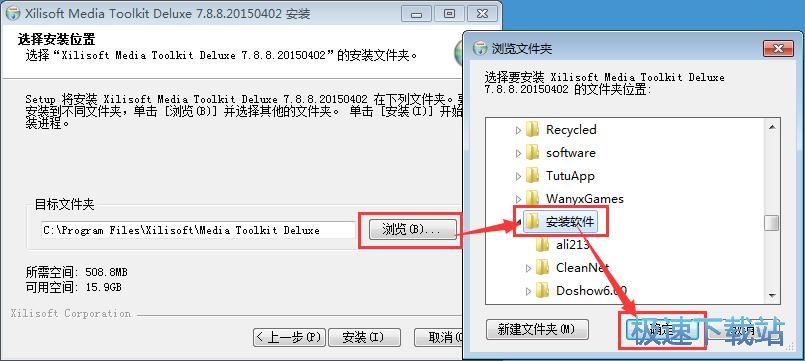805x361 pixels.
Task: Click the ali213 folder icon
Action: (543, 244)
